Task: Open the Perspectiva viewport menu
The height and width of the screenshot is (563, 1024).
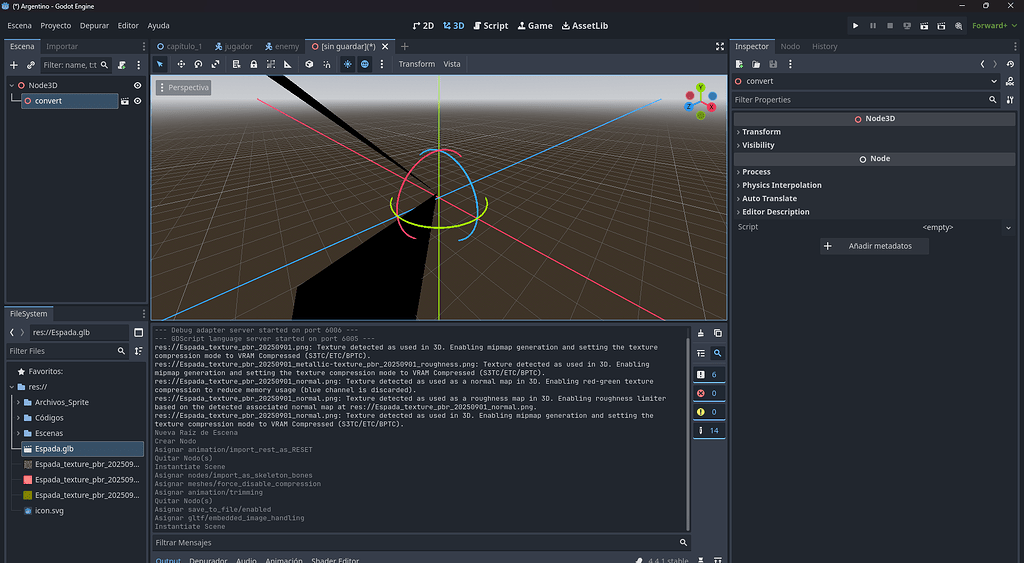Action: click(x=184, y=88)
